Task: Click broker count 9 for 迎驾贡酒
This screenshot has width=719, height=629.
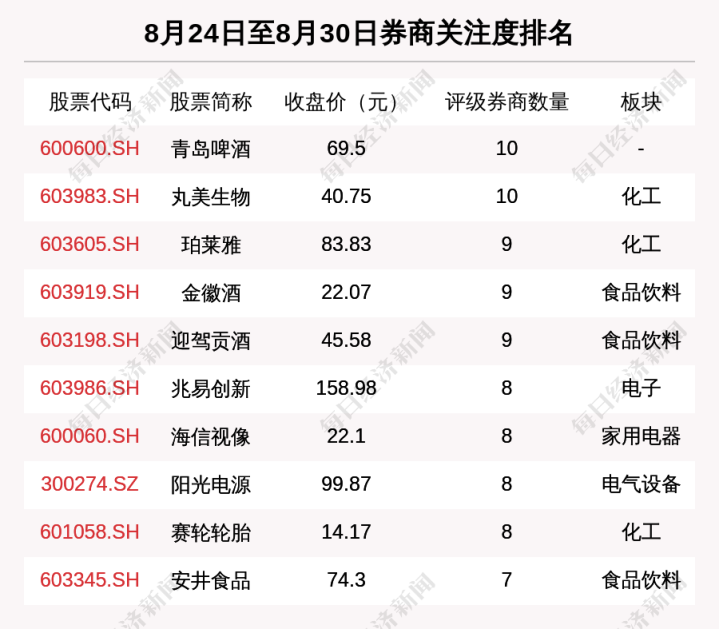Action: 507,340
